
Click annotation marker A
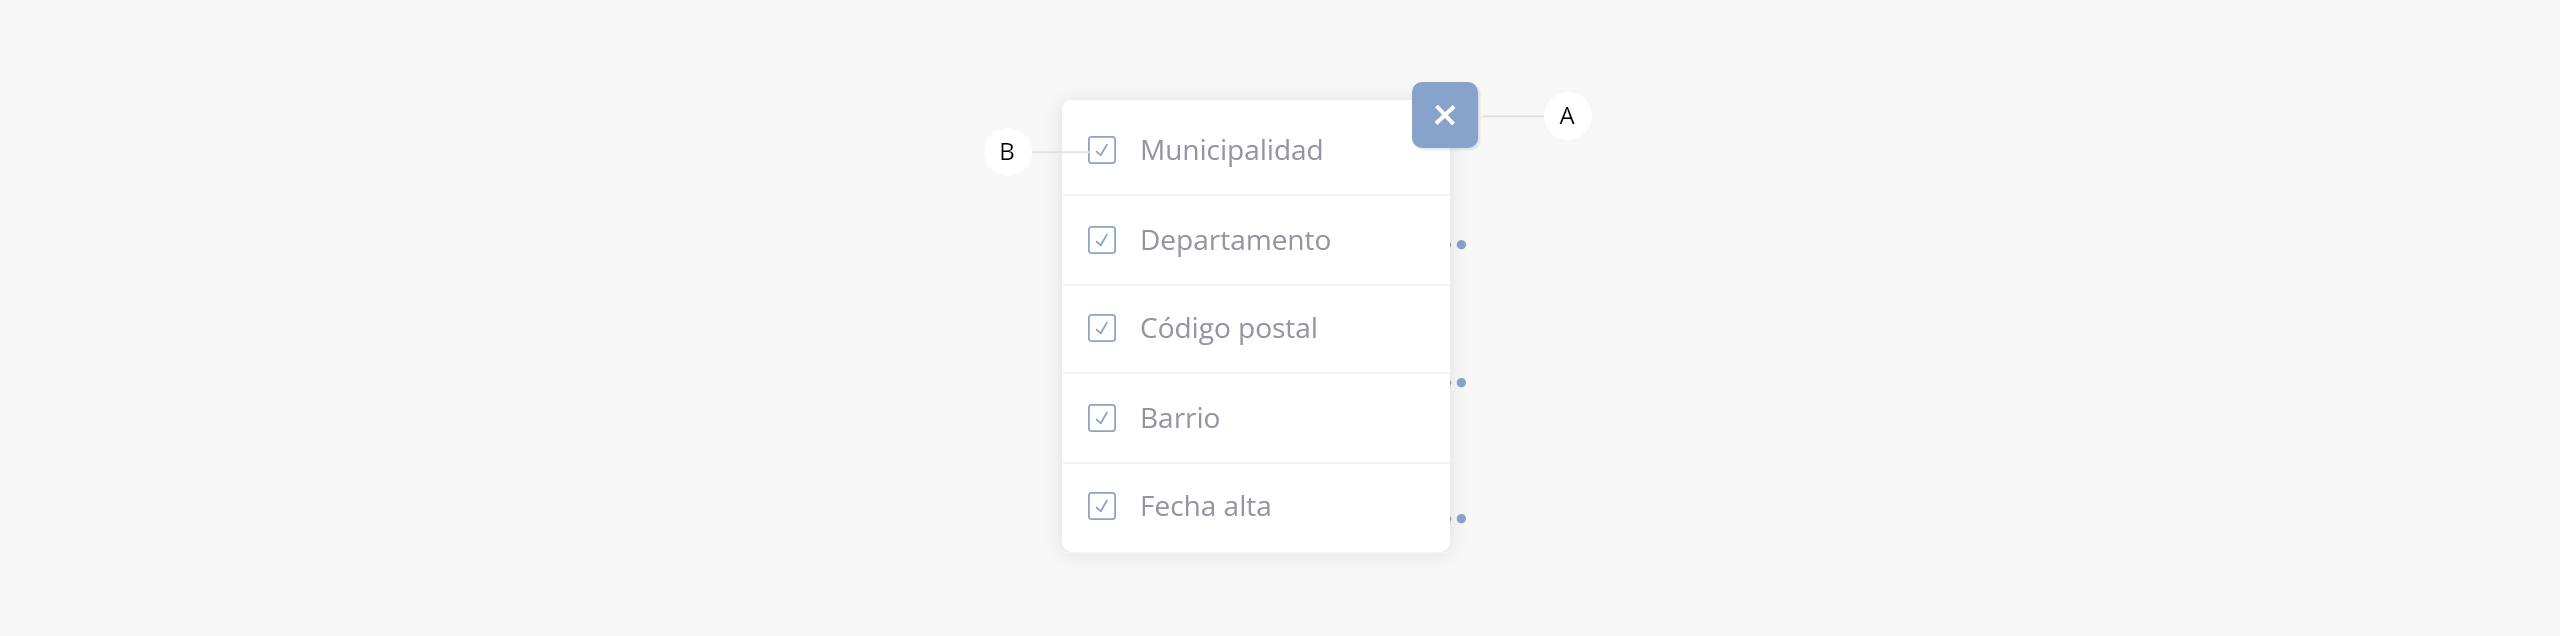click(x=1567, y=116)
